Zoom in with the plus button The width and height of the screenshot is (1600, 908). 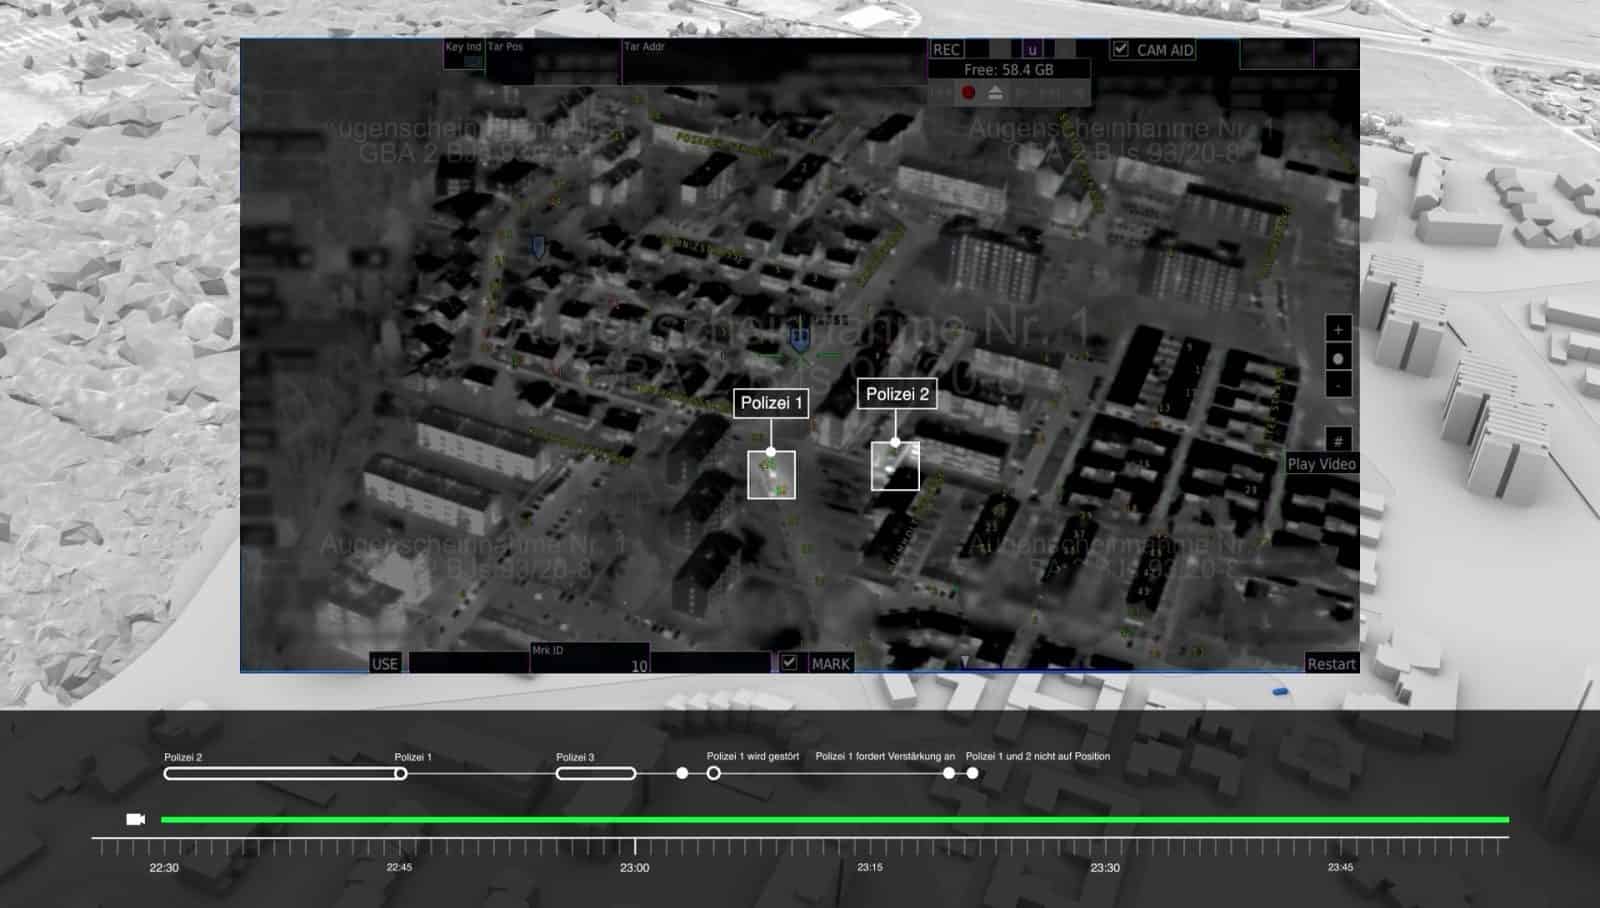point(1338,330)
